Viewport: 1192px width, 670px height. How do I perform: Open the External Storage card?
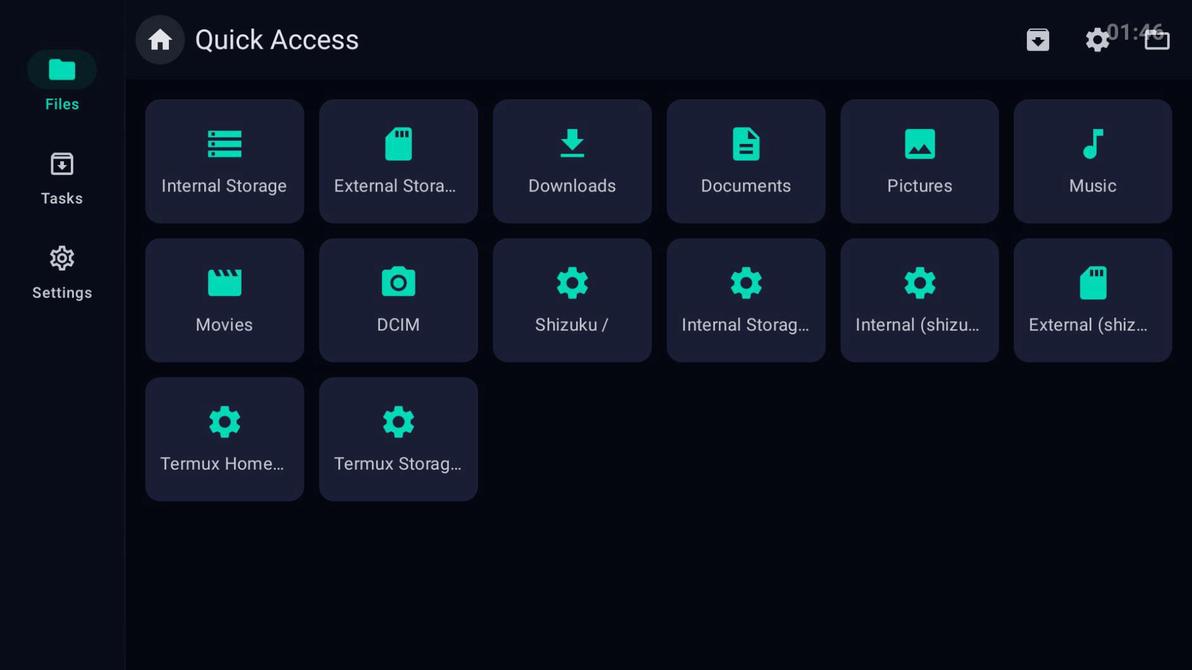pyautogui.click(x=398, y=161)
